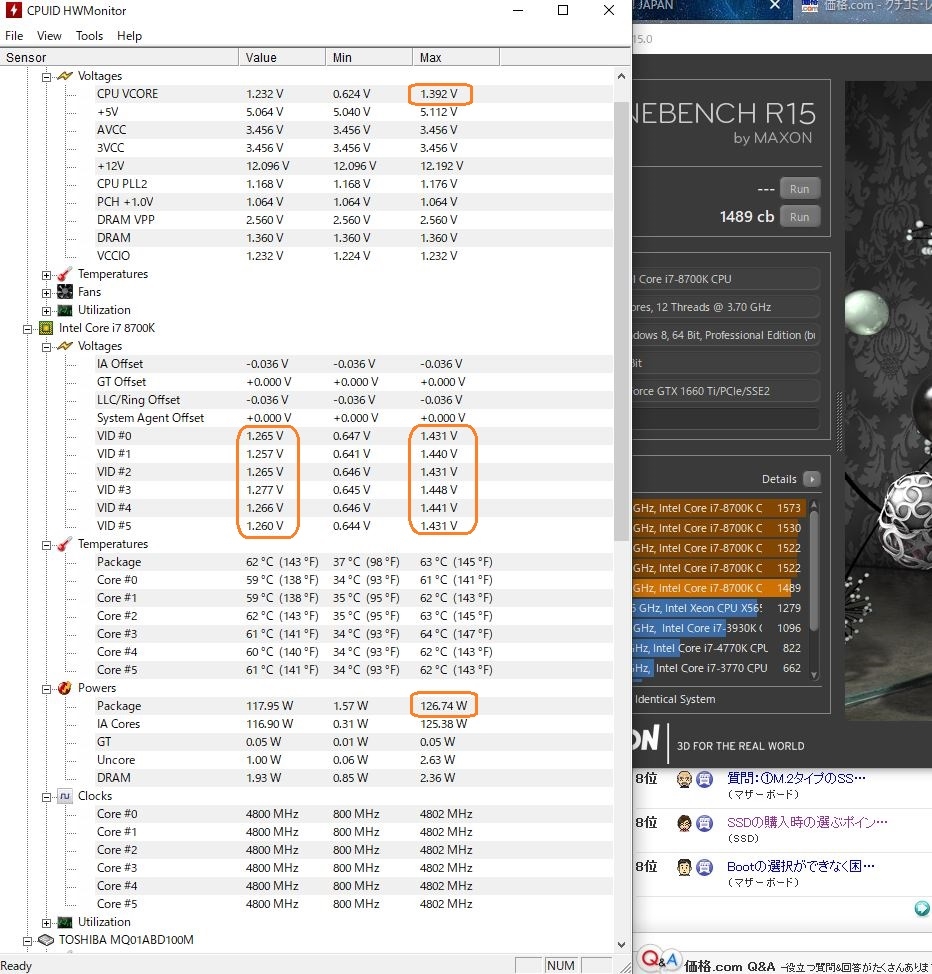Collapse the Powers group
Viewport: 932px width, 974px height.
[47, 690]
